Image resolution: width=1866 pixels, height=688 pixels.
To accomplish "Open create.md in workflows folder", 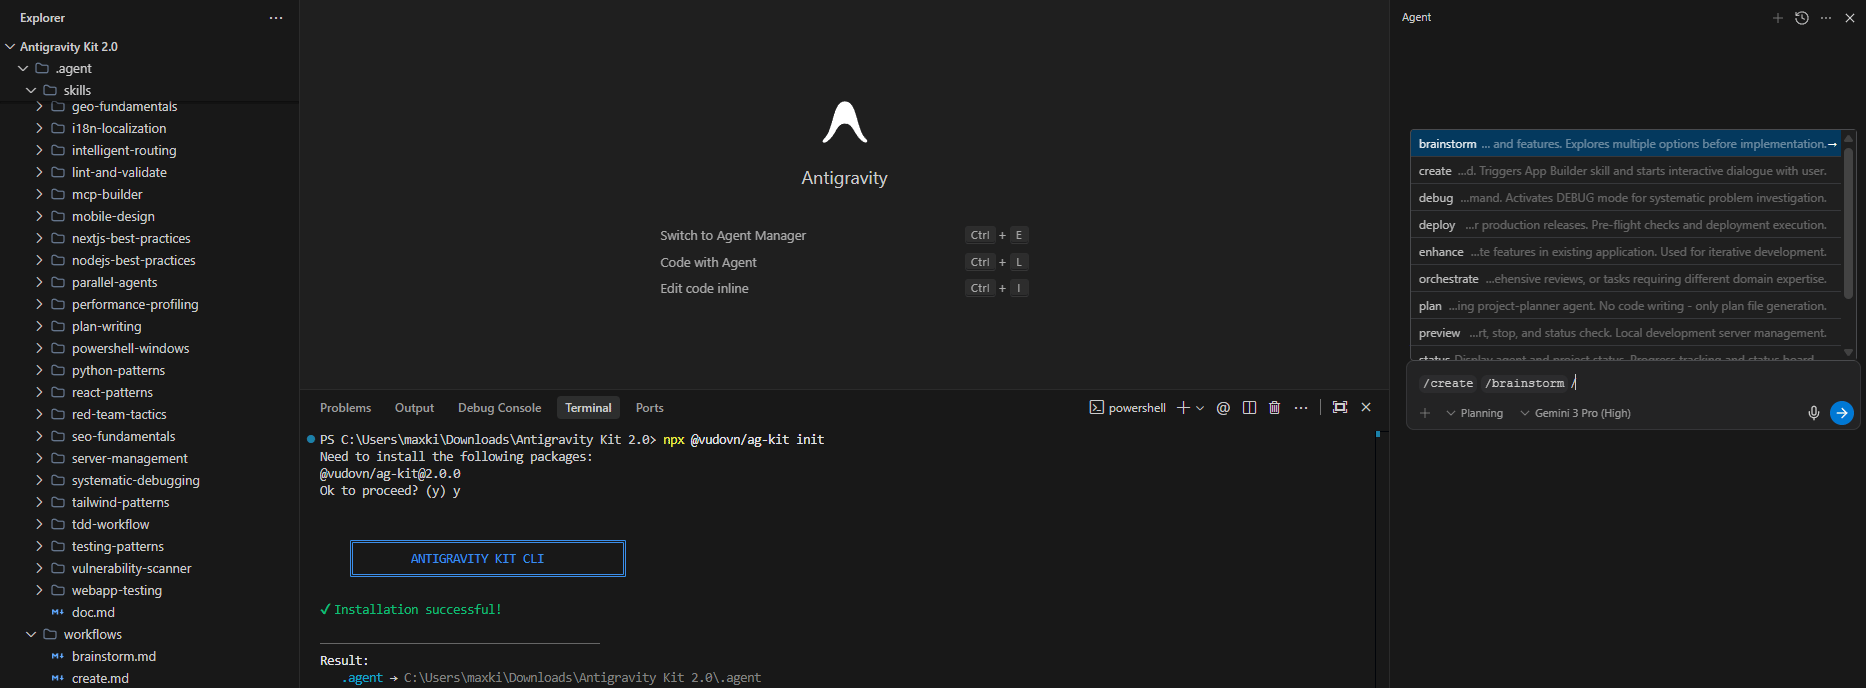I will tap(100, 679).
